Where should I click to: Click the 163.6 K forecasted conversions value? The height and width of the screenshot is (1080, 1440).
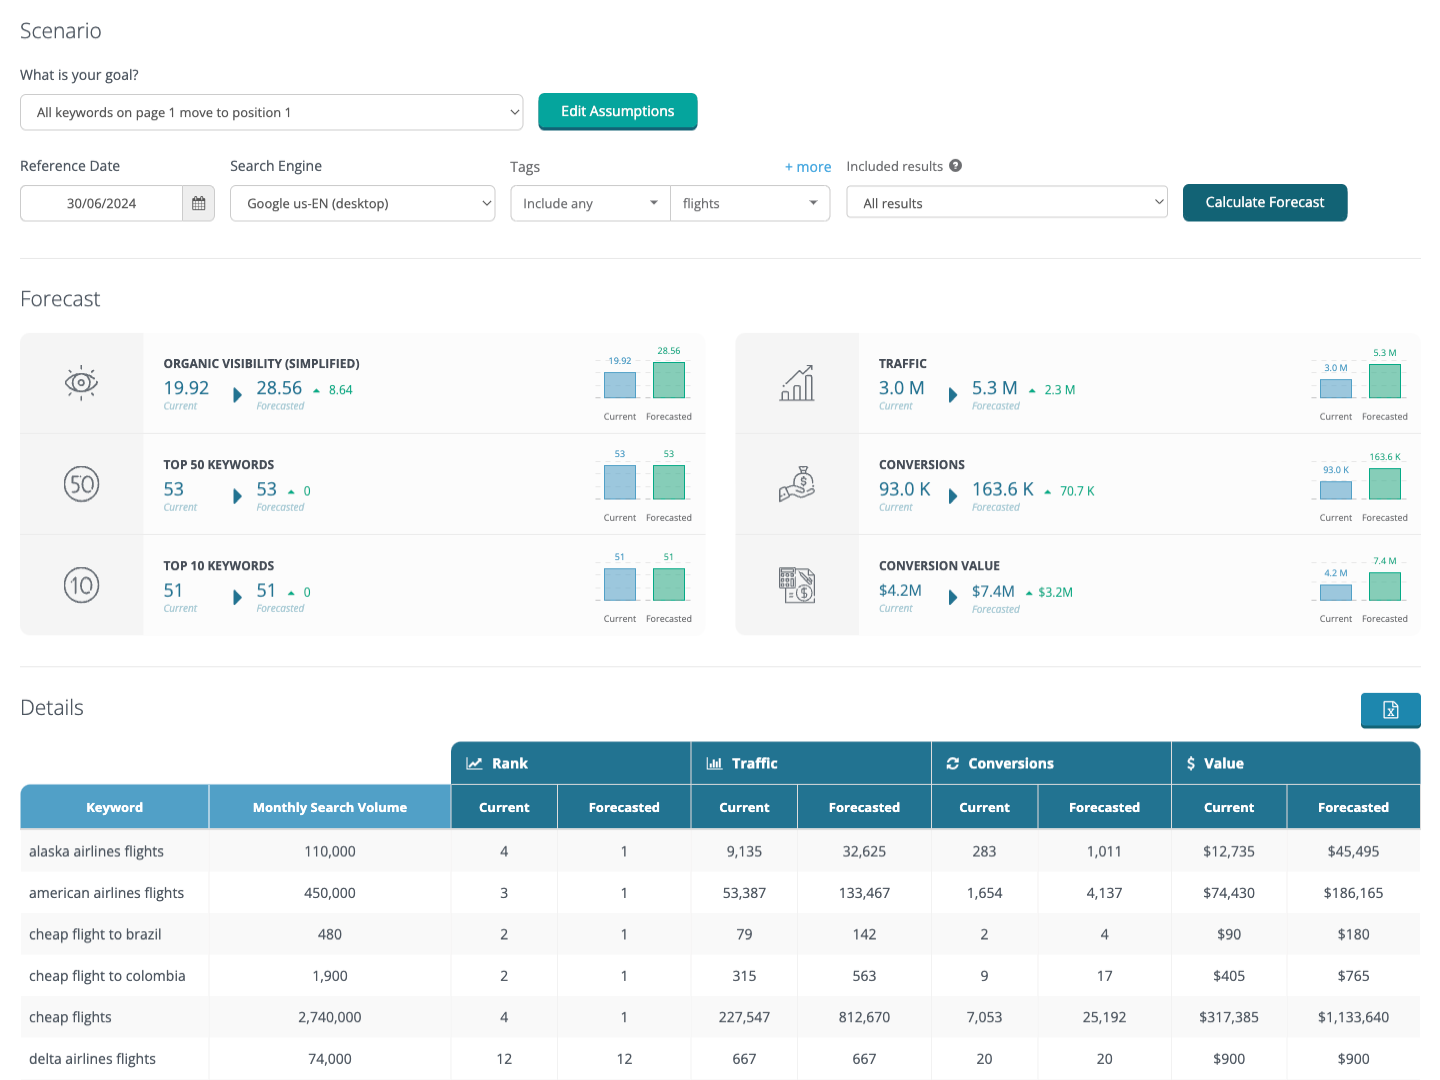pos(1003,489)
